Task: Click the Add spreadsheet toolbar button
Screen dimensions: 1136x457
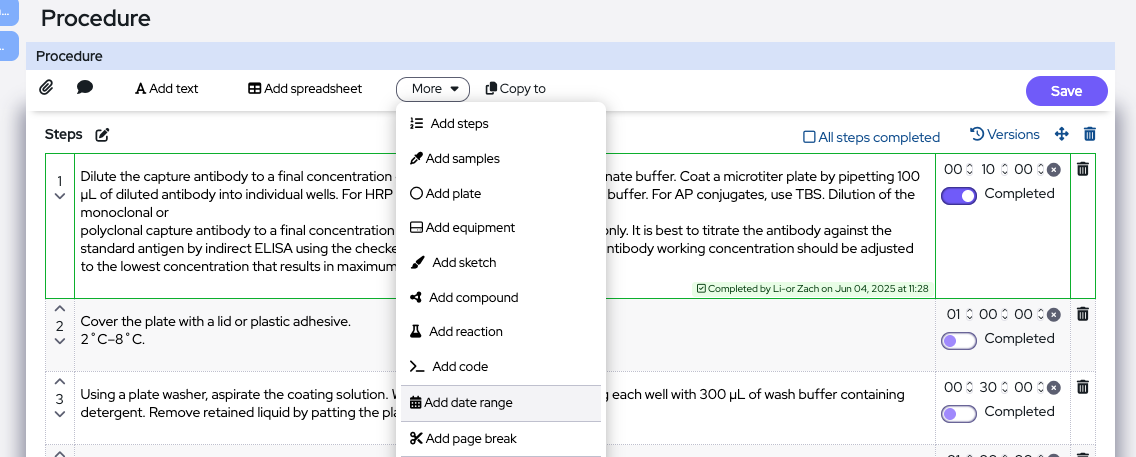Action: click(x=305, y=89)
